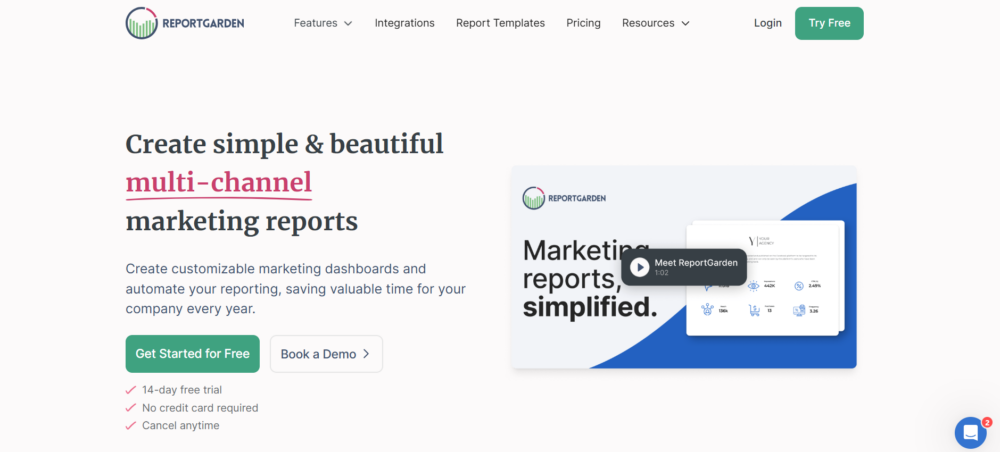
Task: Click the Try Free button
Action: point(829,24)
